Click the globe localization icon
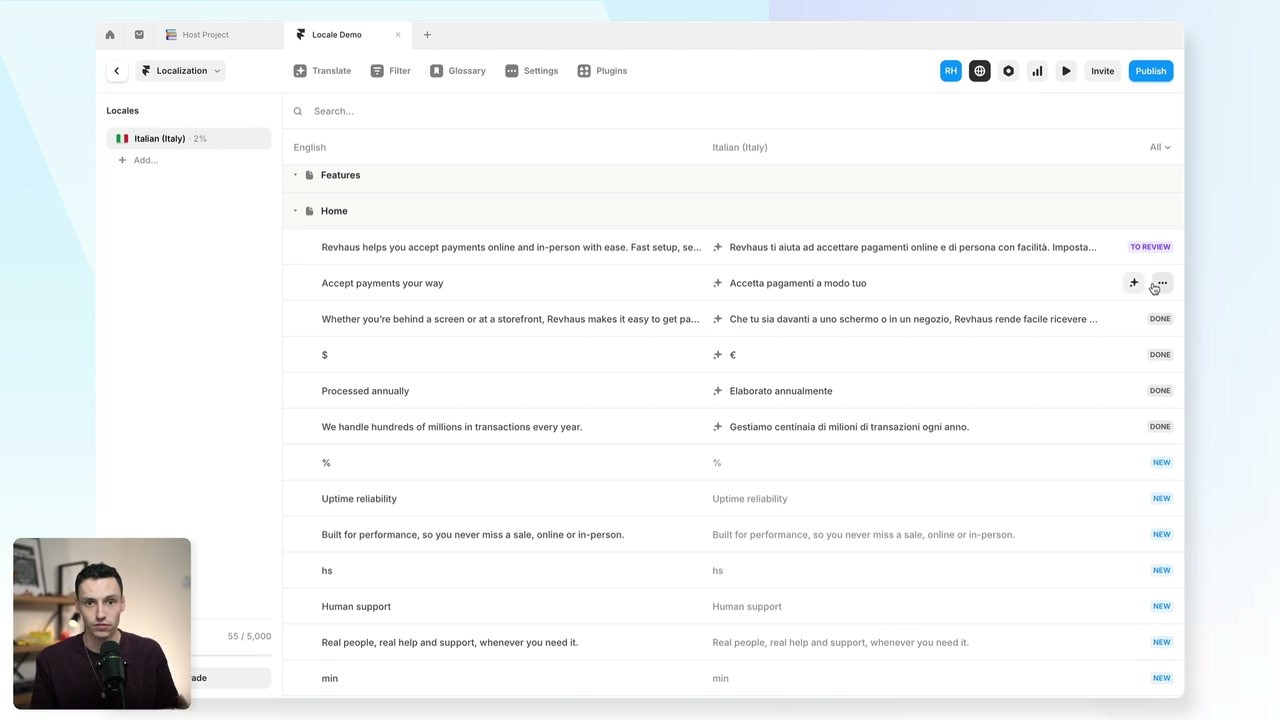 click(x=980, y=71)
